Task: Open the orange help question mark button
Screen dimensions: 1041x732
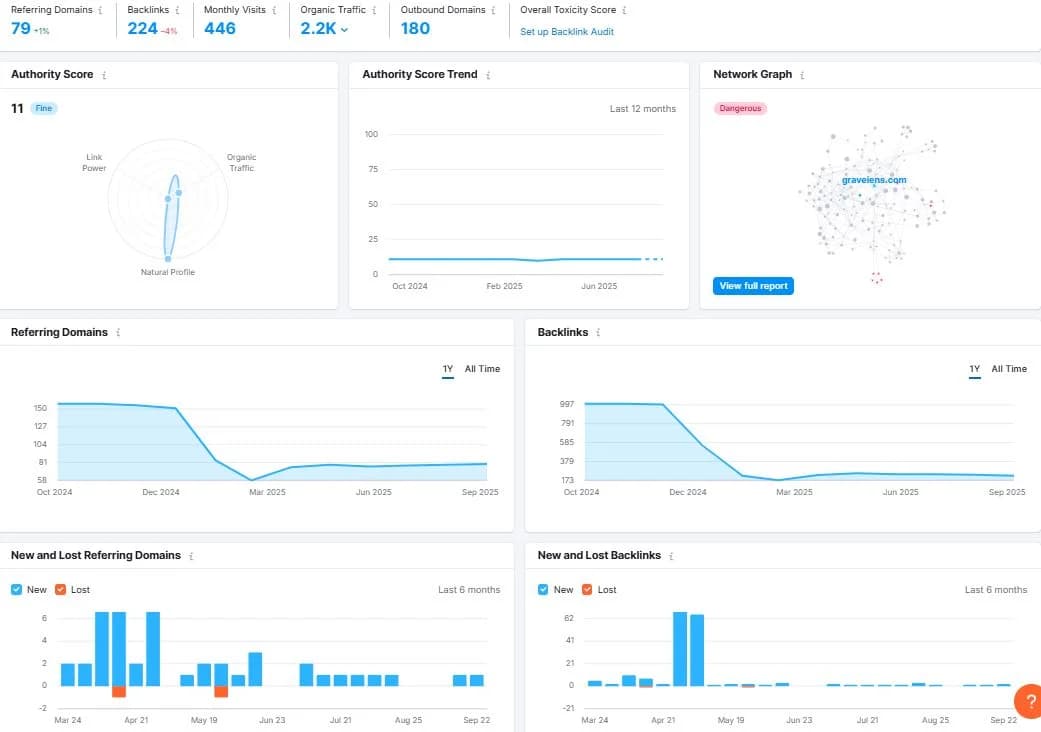Action: [1029, 701]
